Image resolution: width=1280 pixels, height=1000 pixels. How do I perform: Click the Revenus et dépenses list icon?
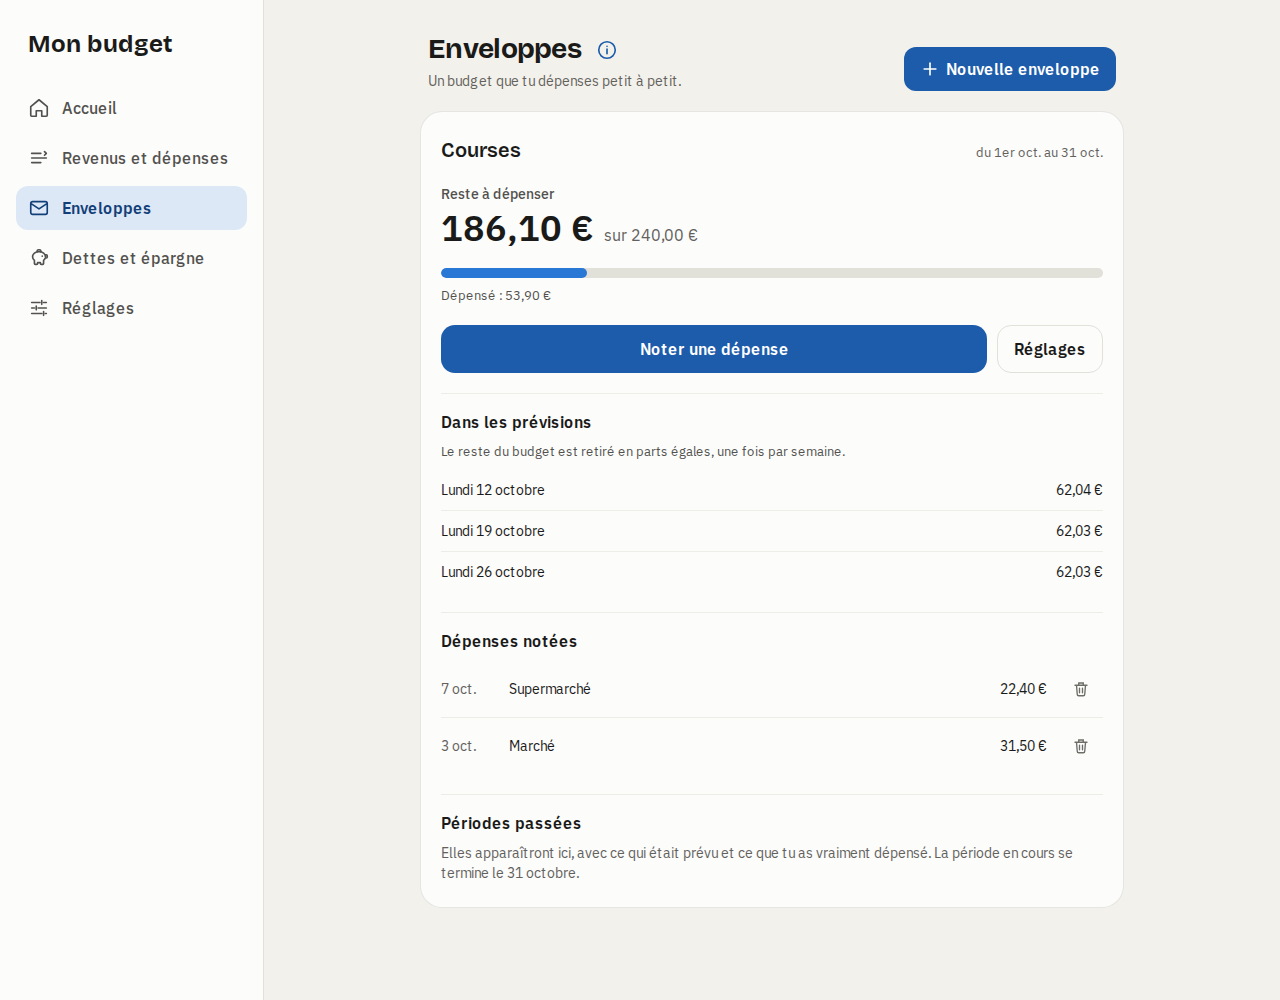[39, 158]
